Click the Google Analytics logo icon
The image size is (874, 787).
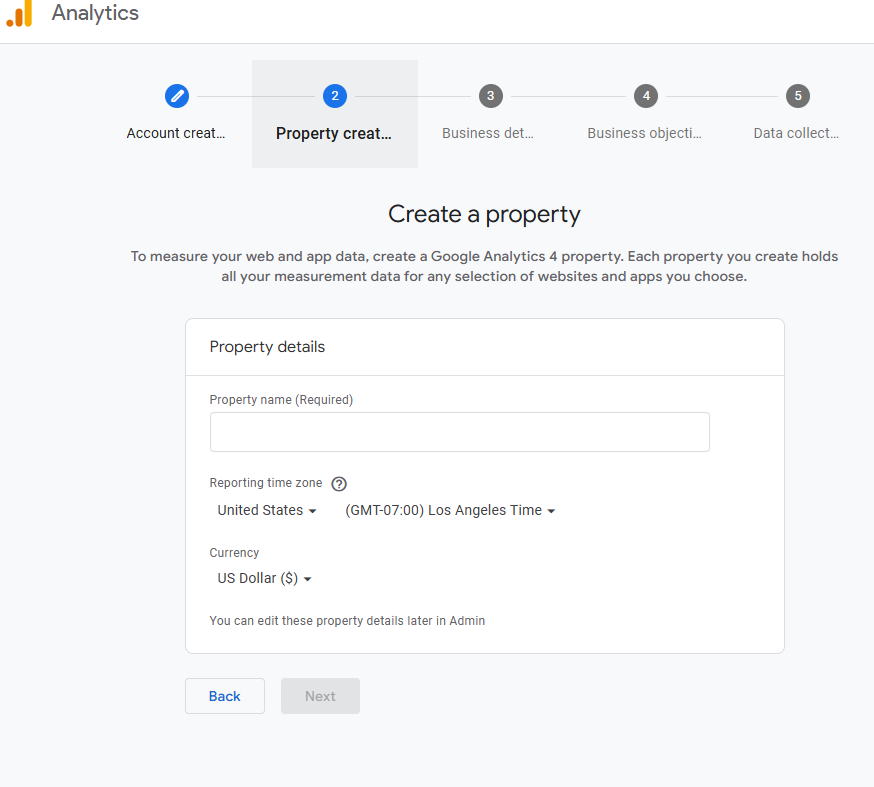[x=20, y=13]
